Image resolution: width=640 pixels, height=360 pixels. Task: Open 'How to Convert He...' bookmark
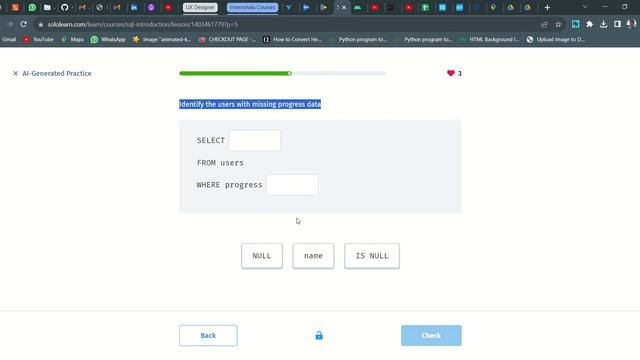click(293, 40)
